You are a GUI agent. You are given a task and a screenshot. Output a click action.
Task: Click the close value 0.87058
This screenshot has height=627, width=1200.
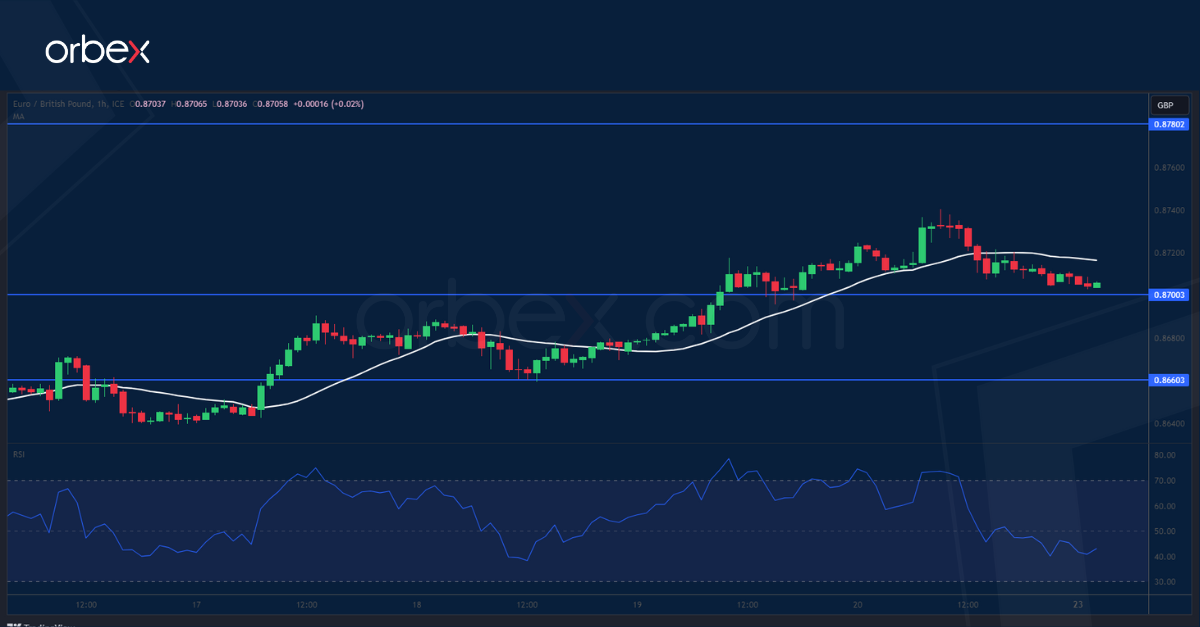tap(272, 104)
